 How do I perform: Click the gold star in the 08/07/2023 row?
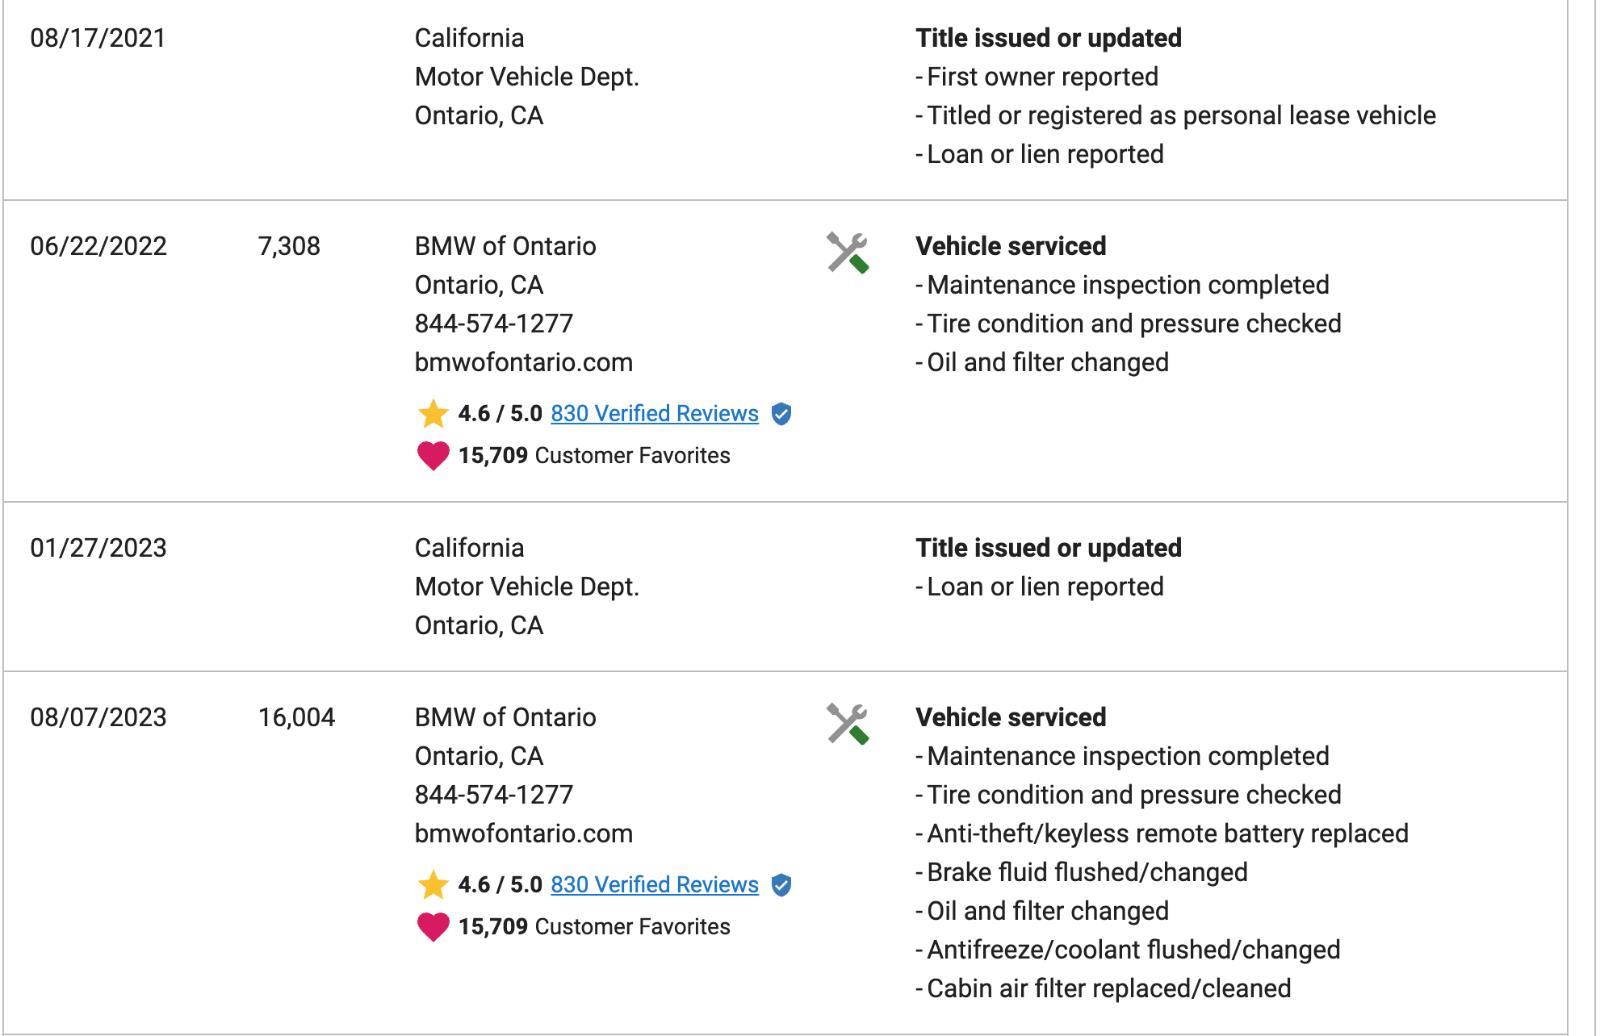433,884
